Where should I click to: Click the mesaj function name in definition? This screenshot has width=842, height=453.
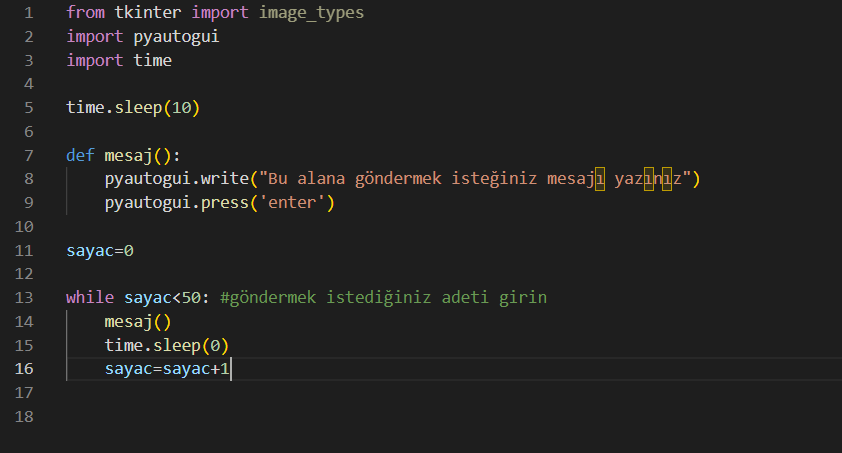click(128, 156)
